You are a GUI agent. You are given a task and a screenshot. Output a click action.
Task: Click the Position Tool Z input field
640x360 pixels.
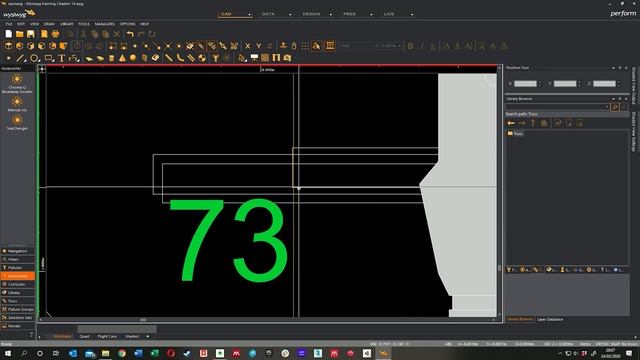(604, 84)
